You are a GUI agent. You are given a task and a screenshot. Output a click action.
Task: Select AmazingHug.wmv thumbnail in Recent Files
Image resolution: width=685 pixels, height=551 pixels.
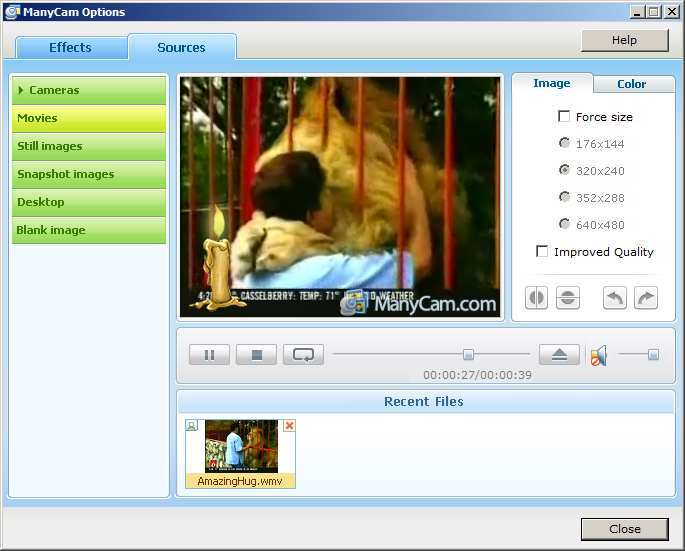(241, 446)
